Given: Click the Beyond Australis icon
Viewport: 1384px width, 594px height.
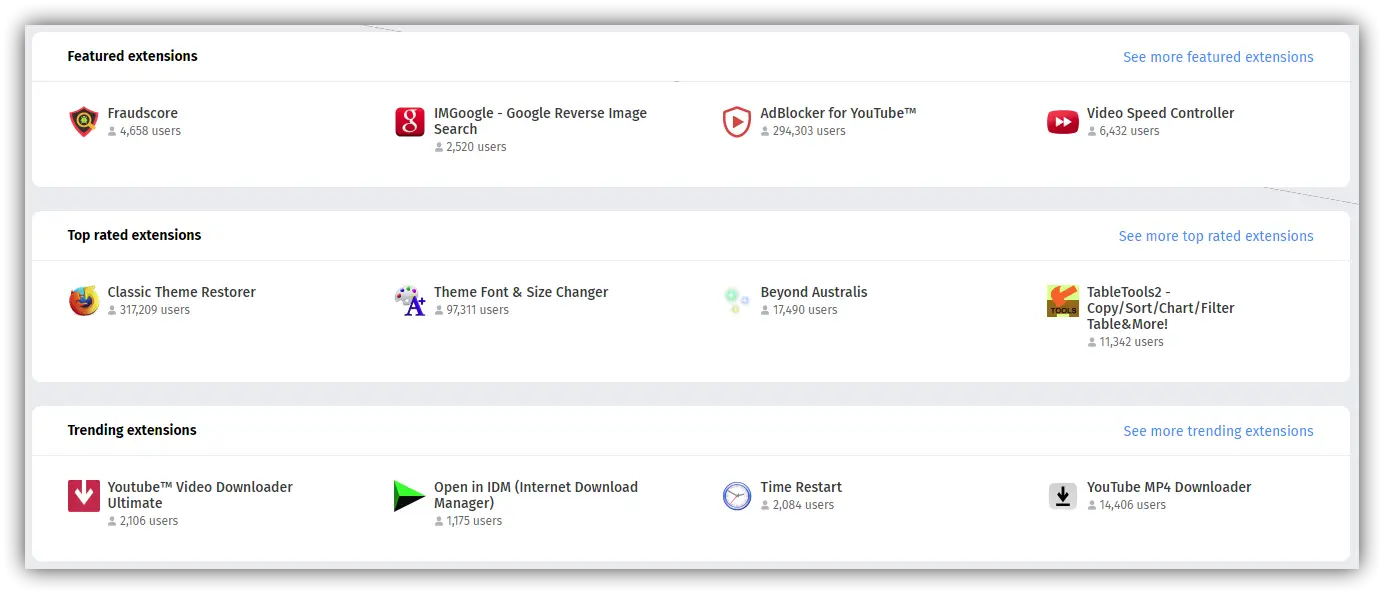Looking at the screenshot, I should (x=736, y=301).
